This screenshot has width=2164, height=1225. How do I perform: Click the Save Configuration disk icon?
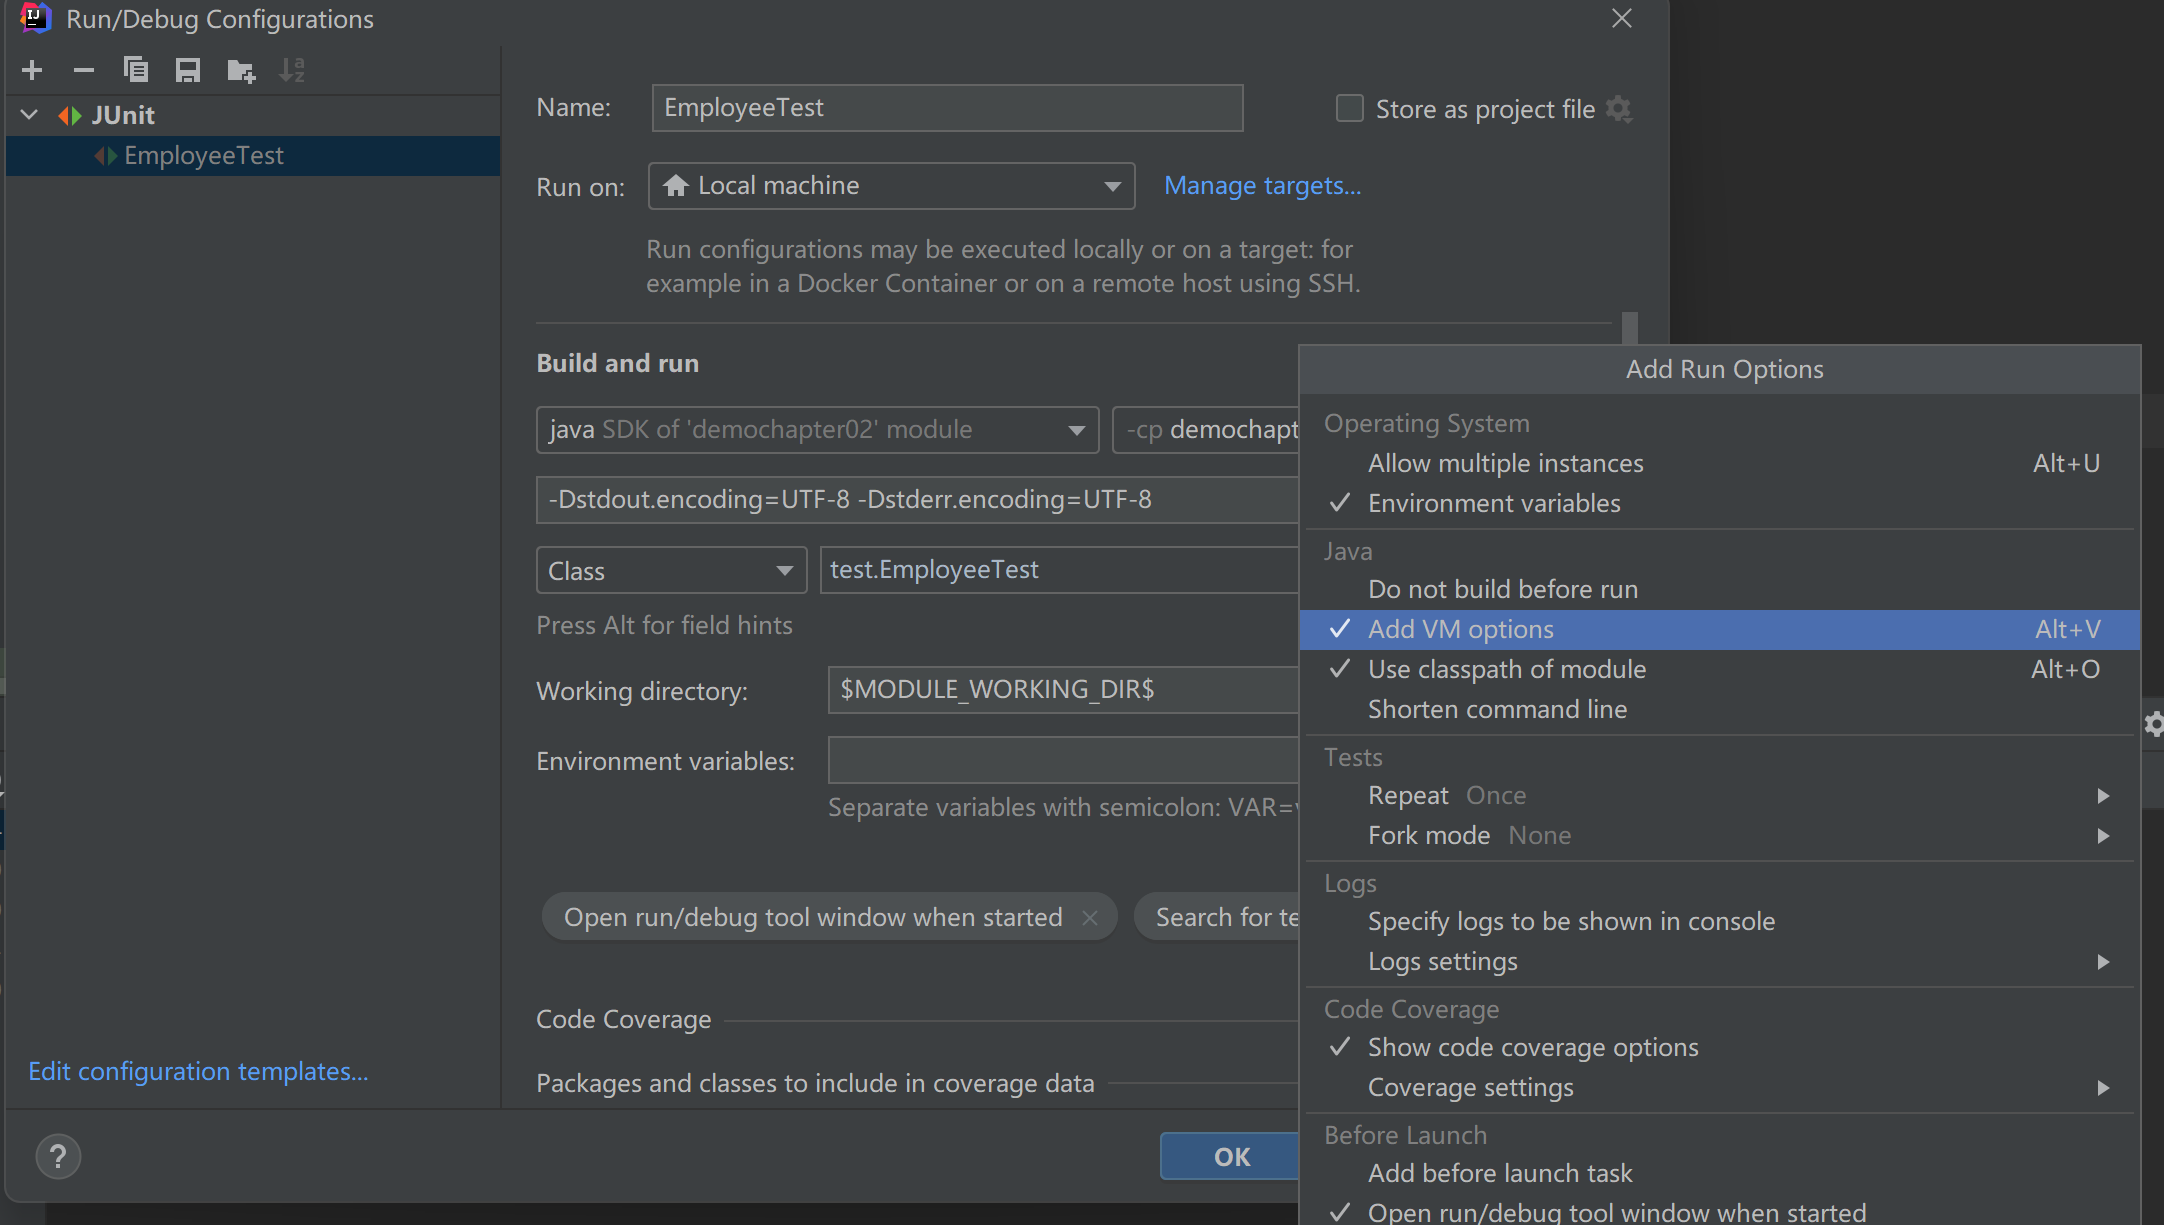(188, 70)
